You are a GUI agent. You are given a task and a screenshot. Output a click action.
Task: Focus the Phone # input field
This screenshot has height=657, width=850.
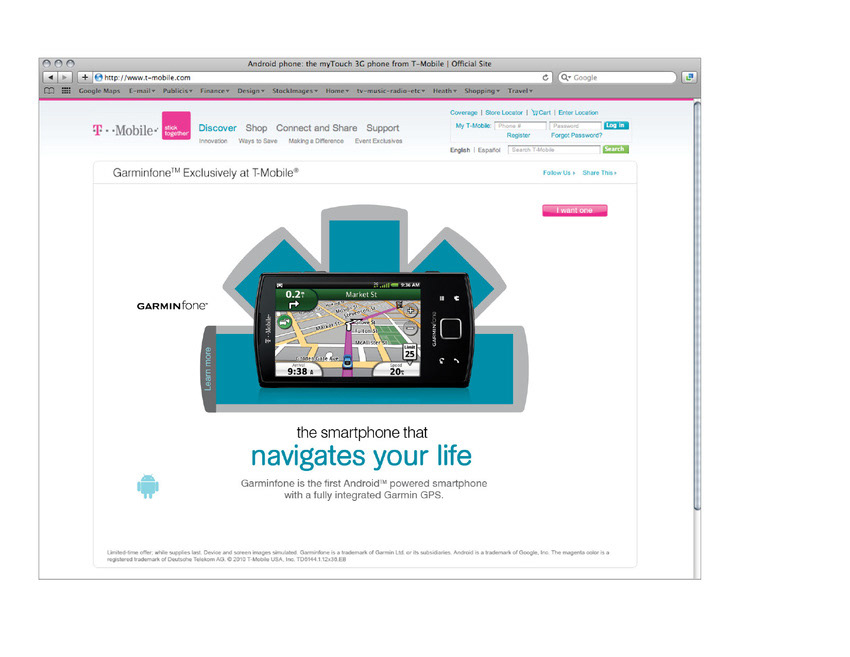coord(520,126)
